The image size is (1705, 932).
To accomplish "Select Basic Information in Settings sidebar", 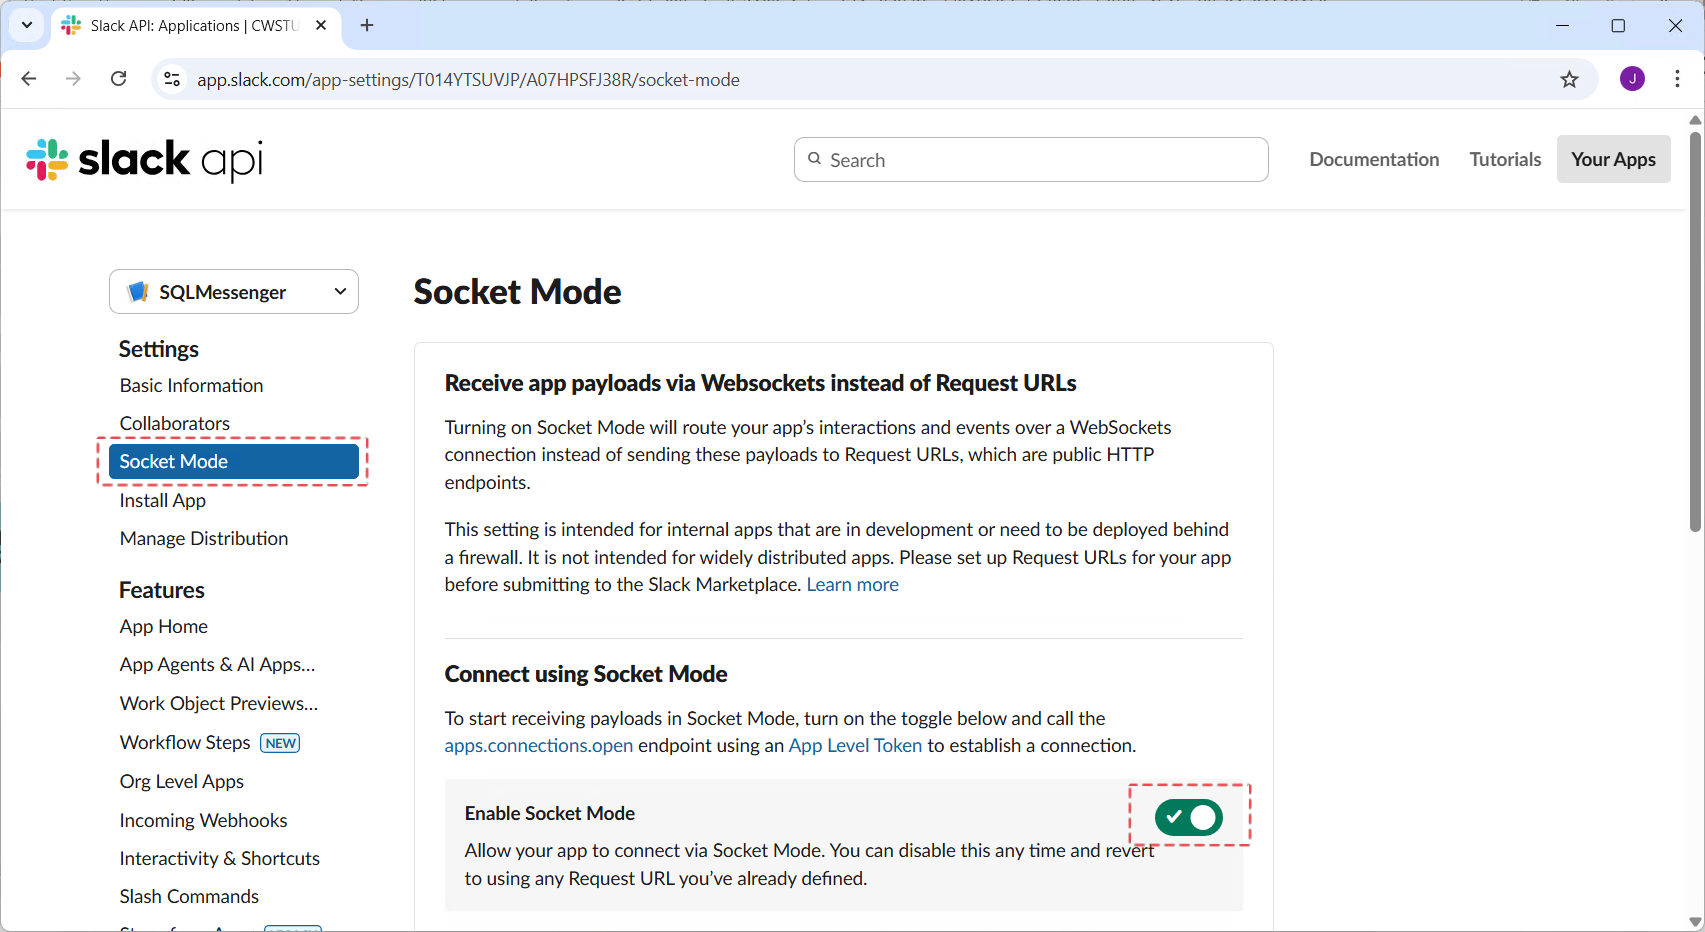I will (191, 386).
